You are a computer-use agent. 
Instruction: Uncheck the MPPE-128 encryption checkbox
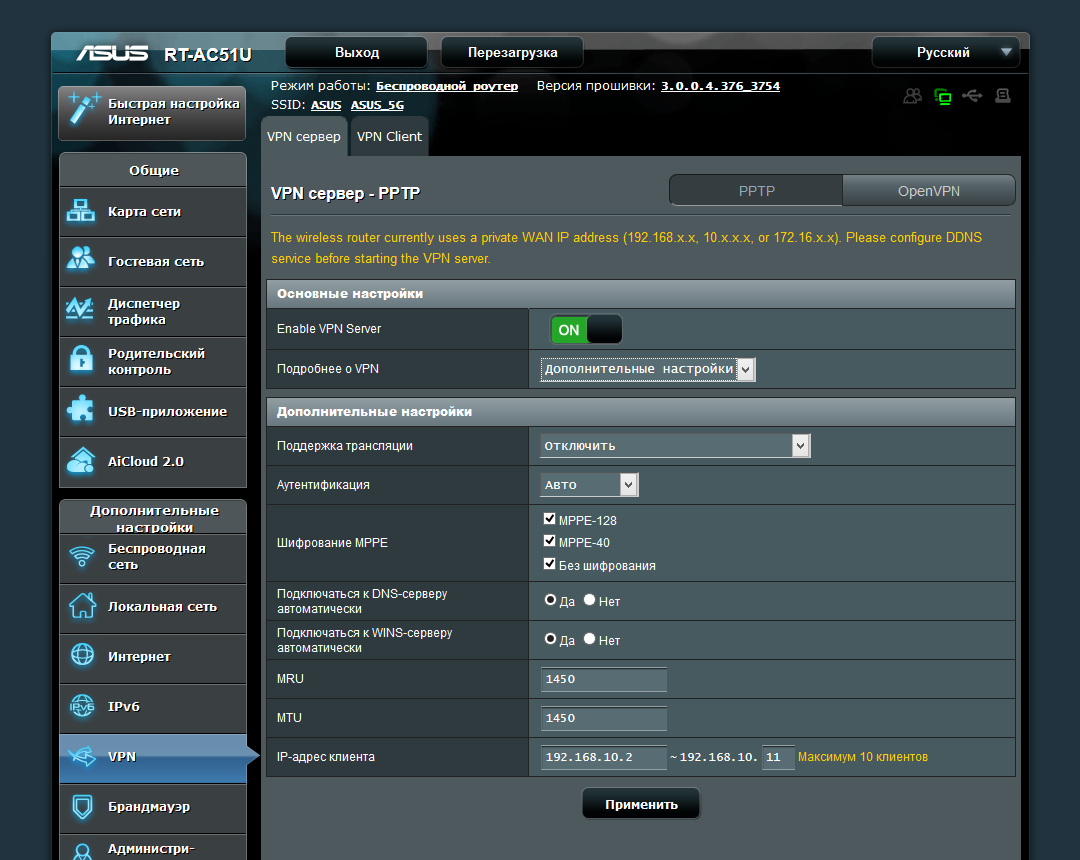[x=550, y=518]
